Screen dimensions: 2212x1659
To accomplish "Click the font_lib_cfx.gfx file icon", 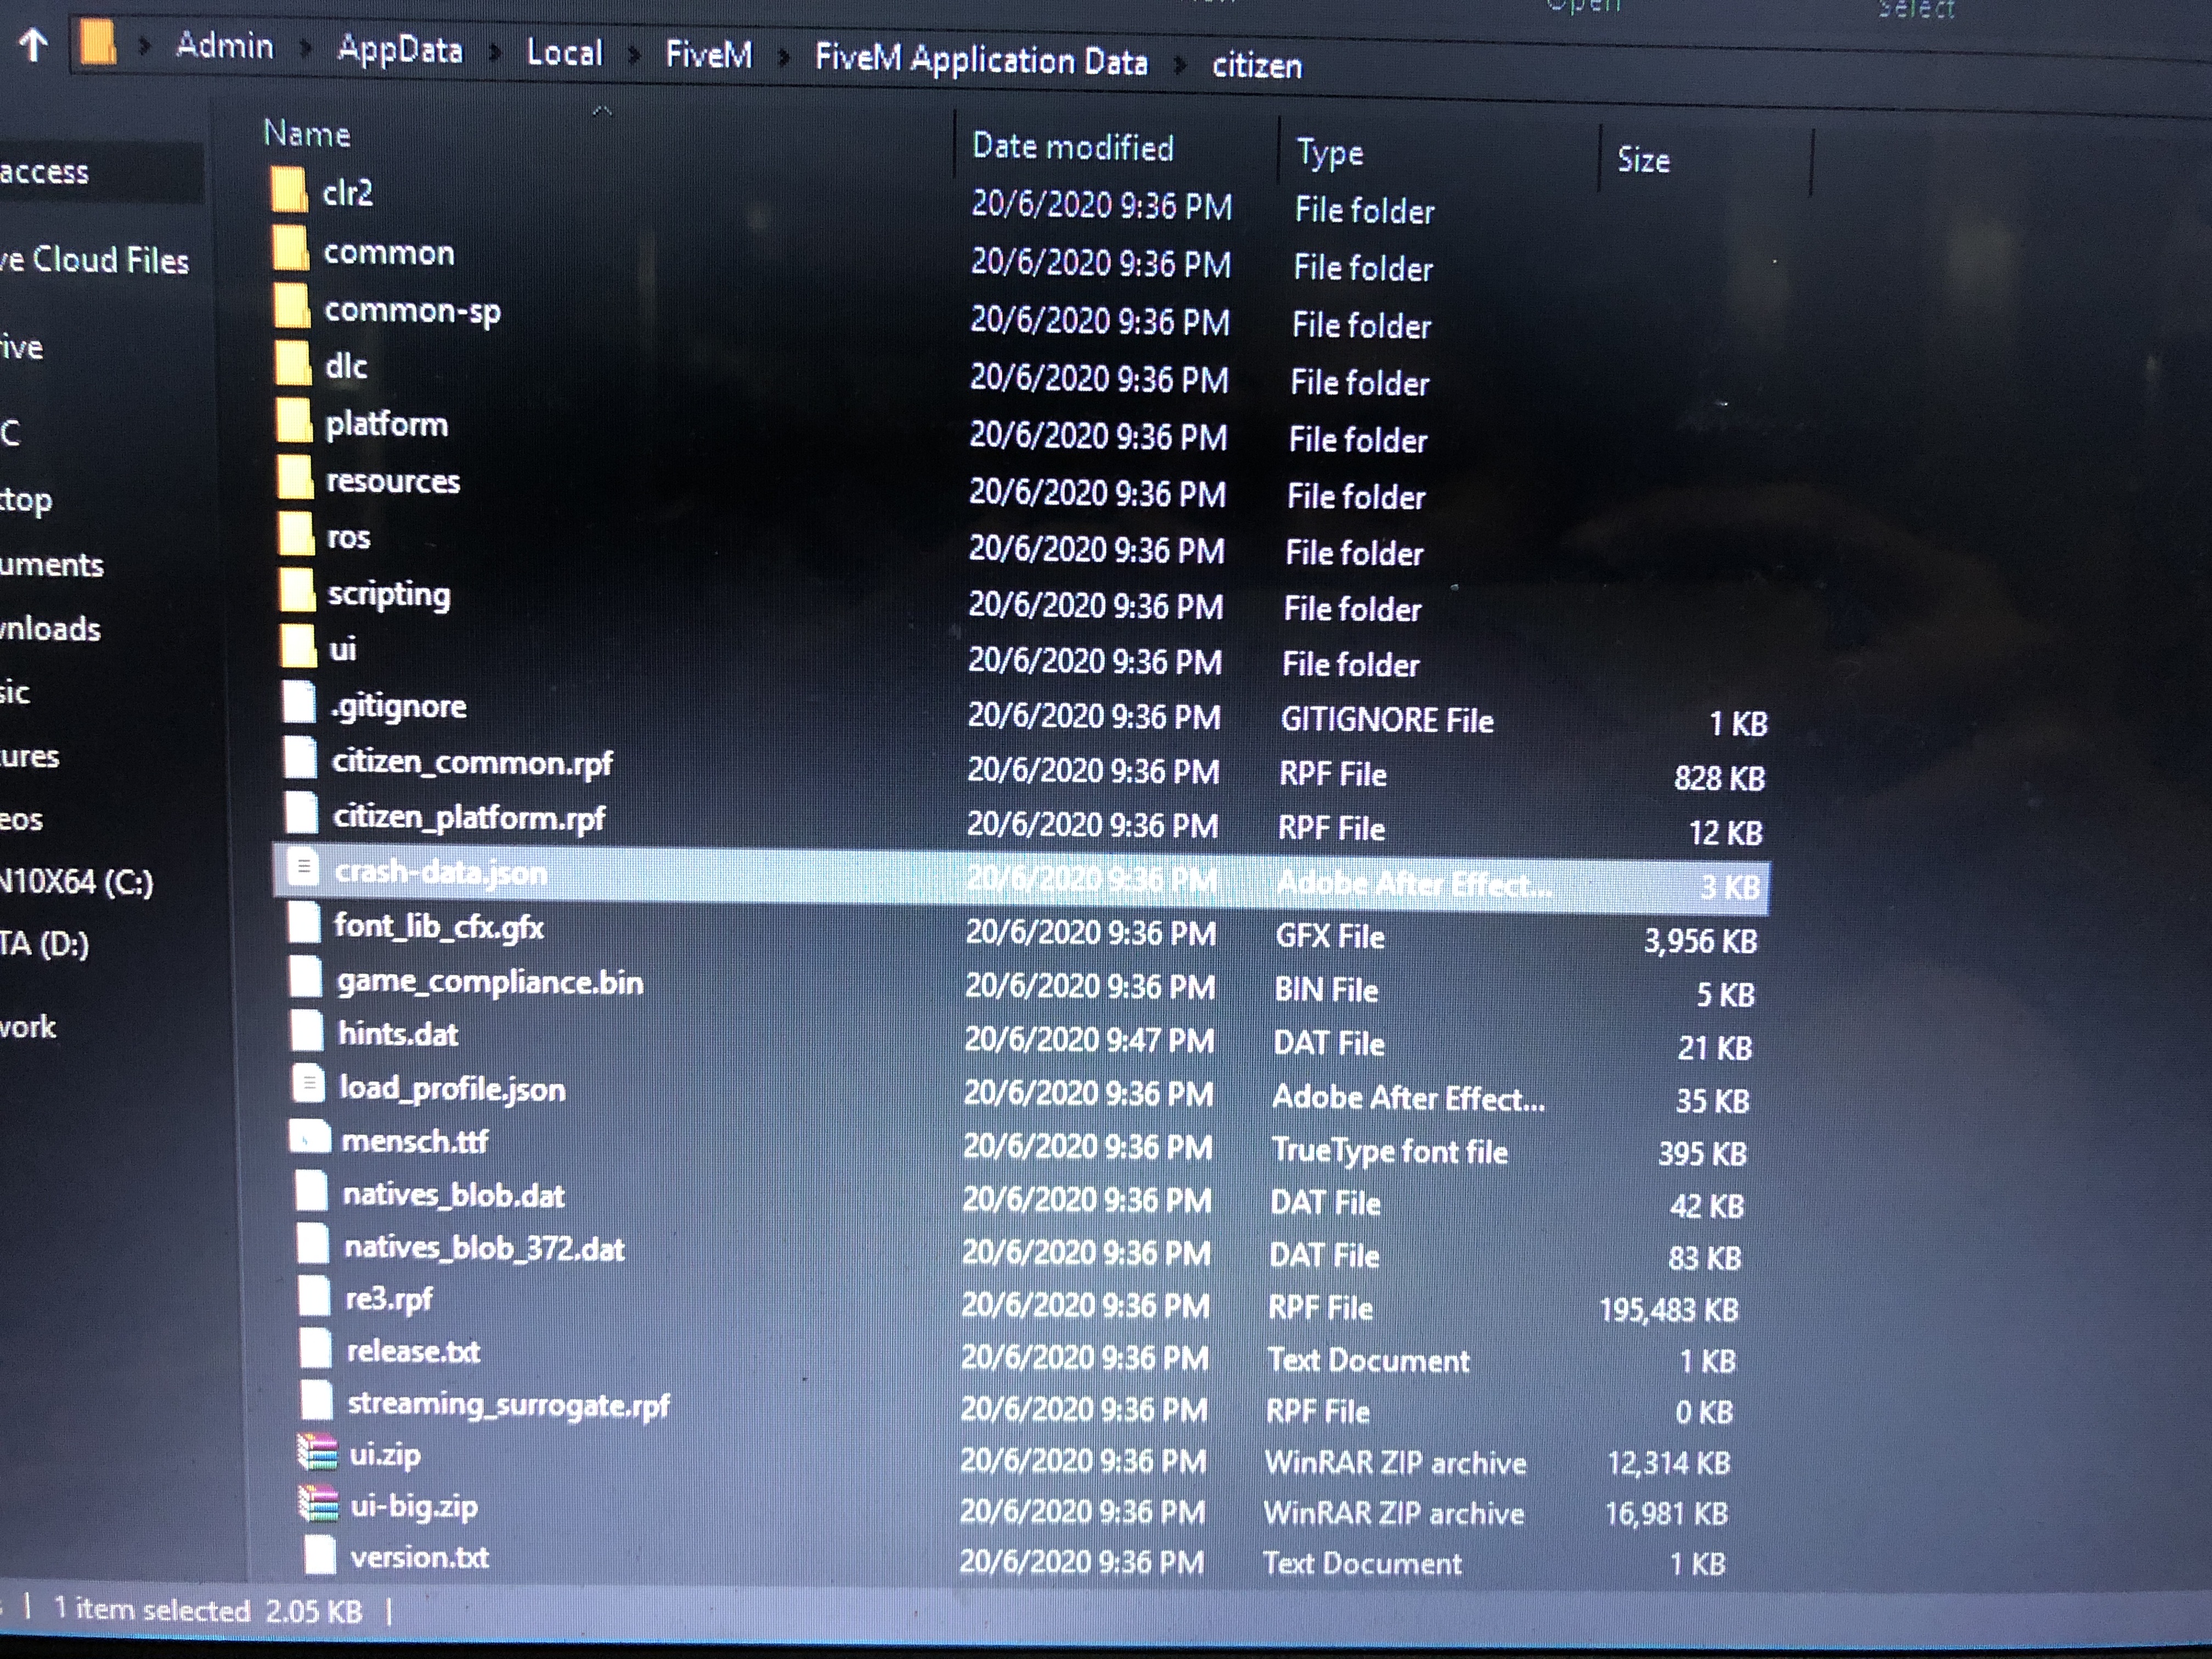I will 303,921.
